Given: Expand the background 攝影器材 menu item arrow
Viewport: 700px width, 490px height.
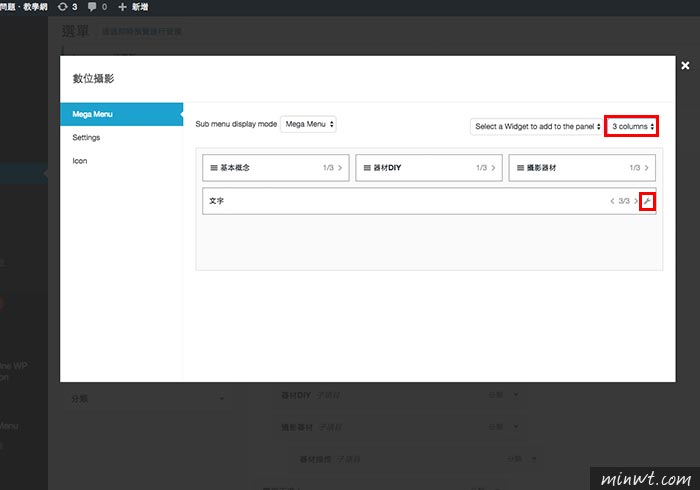Looking at the screenshot, I should coord(516,427).
